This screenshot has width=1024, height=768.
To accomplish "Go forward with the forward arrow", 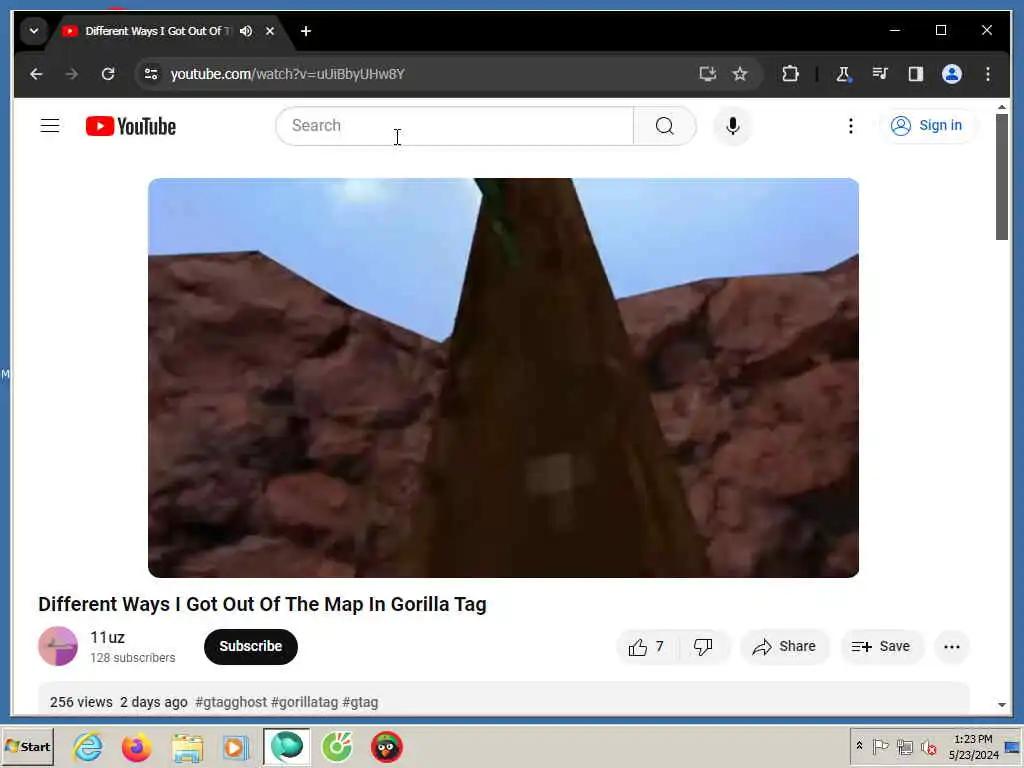I will (x=72, y=74).
